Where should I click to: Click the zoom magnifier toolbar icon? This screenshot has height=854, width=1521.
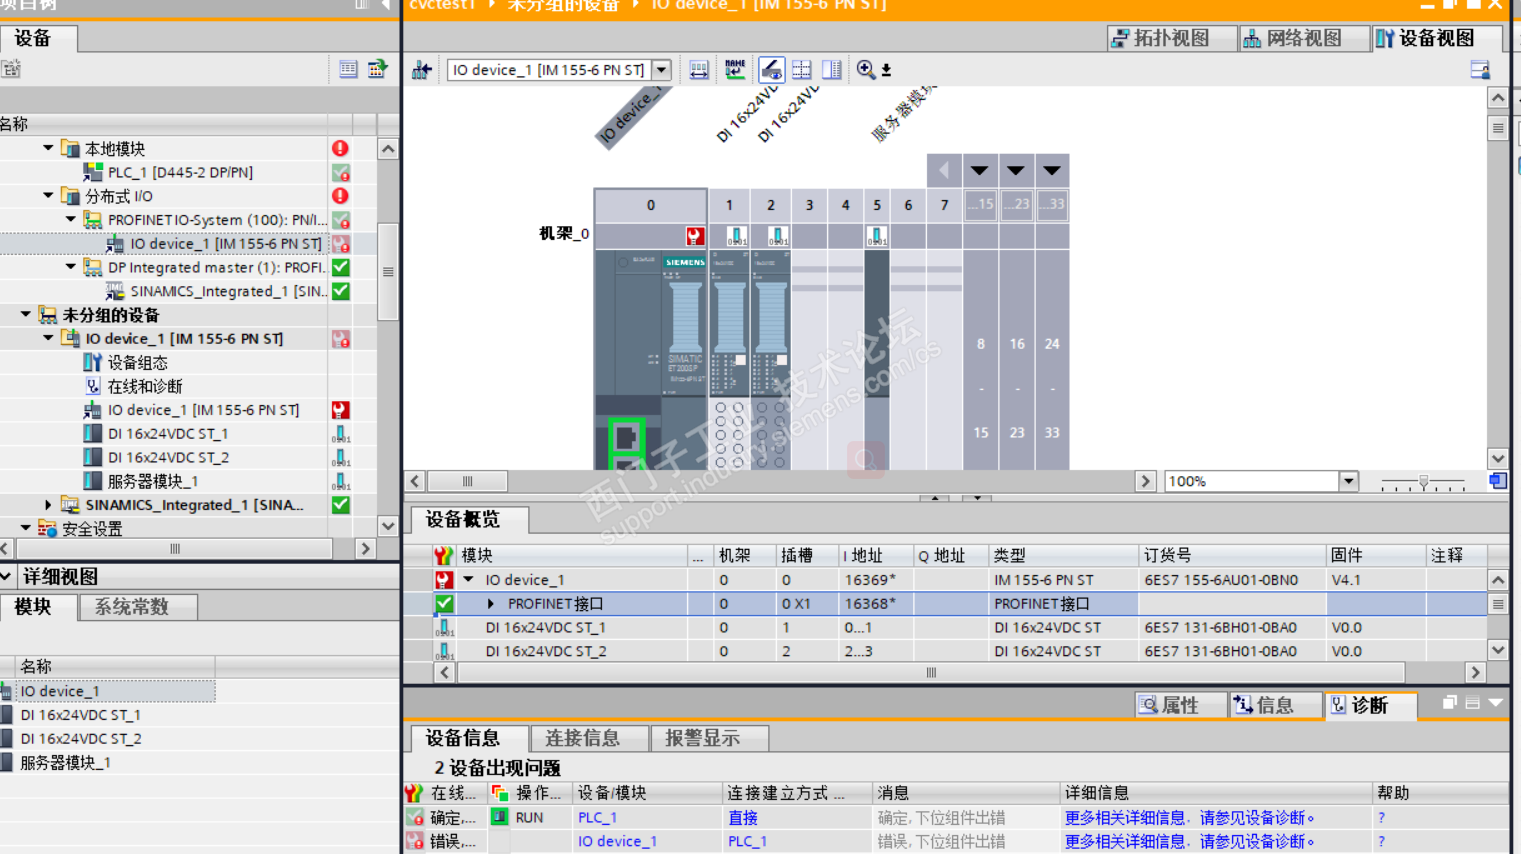click(866, 70)
